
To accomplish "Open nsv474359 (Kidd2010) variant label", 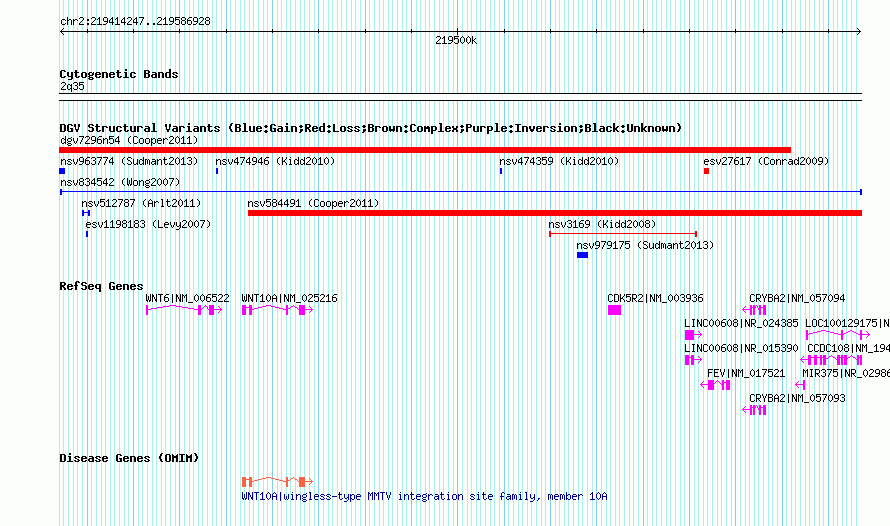I will [x=559, y=161].
